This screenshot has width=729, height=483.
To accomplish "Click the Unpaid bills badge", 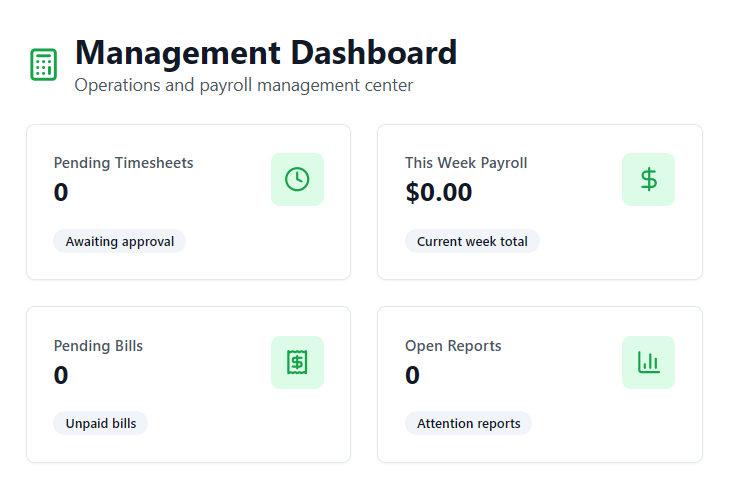I will coord(101,423).
